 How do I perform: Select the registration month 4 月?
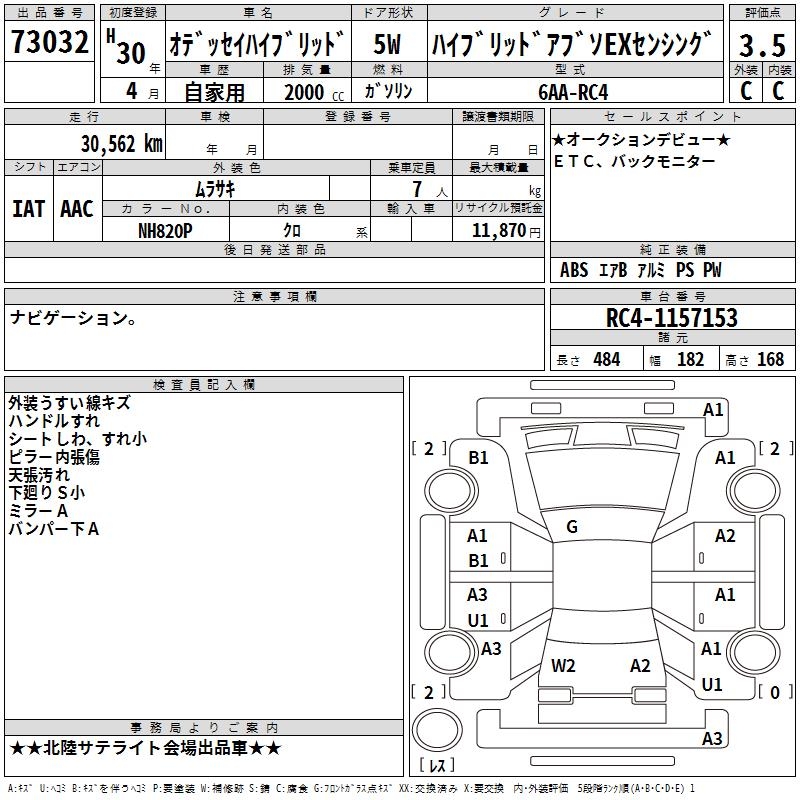click(142, 91)
